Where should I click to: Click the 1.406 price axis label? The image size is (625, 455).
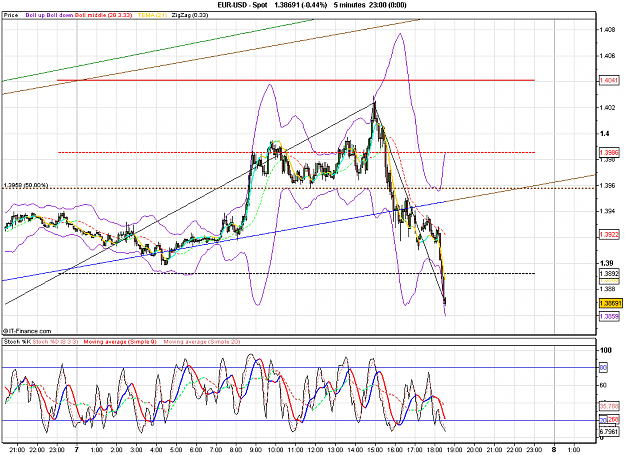pyautogui.click(x=607, y=56)
